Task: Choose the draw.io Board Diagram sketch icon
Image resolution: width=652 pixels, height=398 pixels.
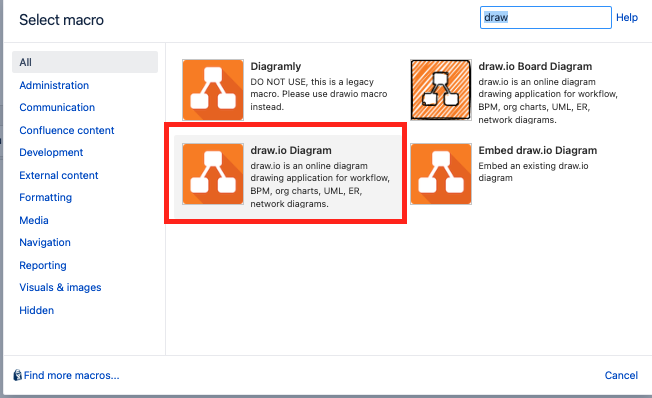Action: click(441, 90)
